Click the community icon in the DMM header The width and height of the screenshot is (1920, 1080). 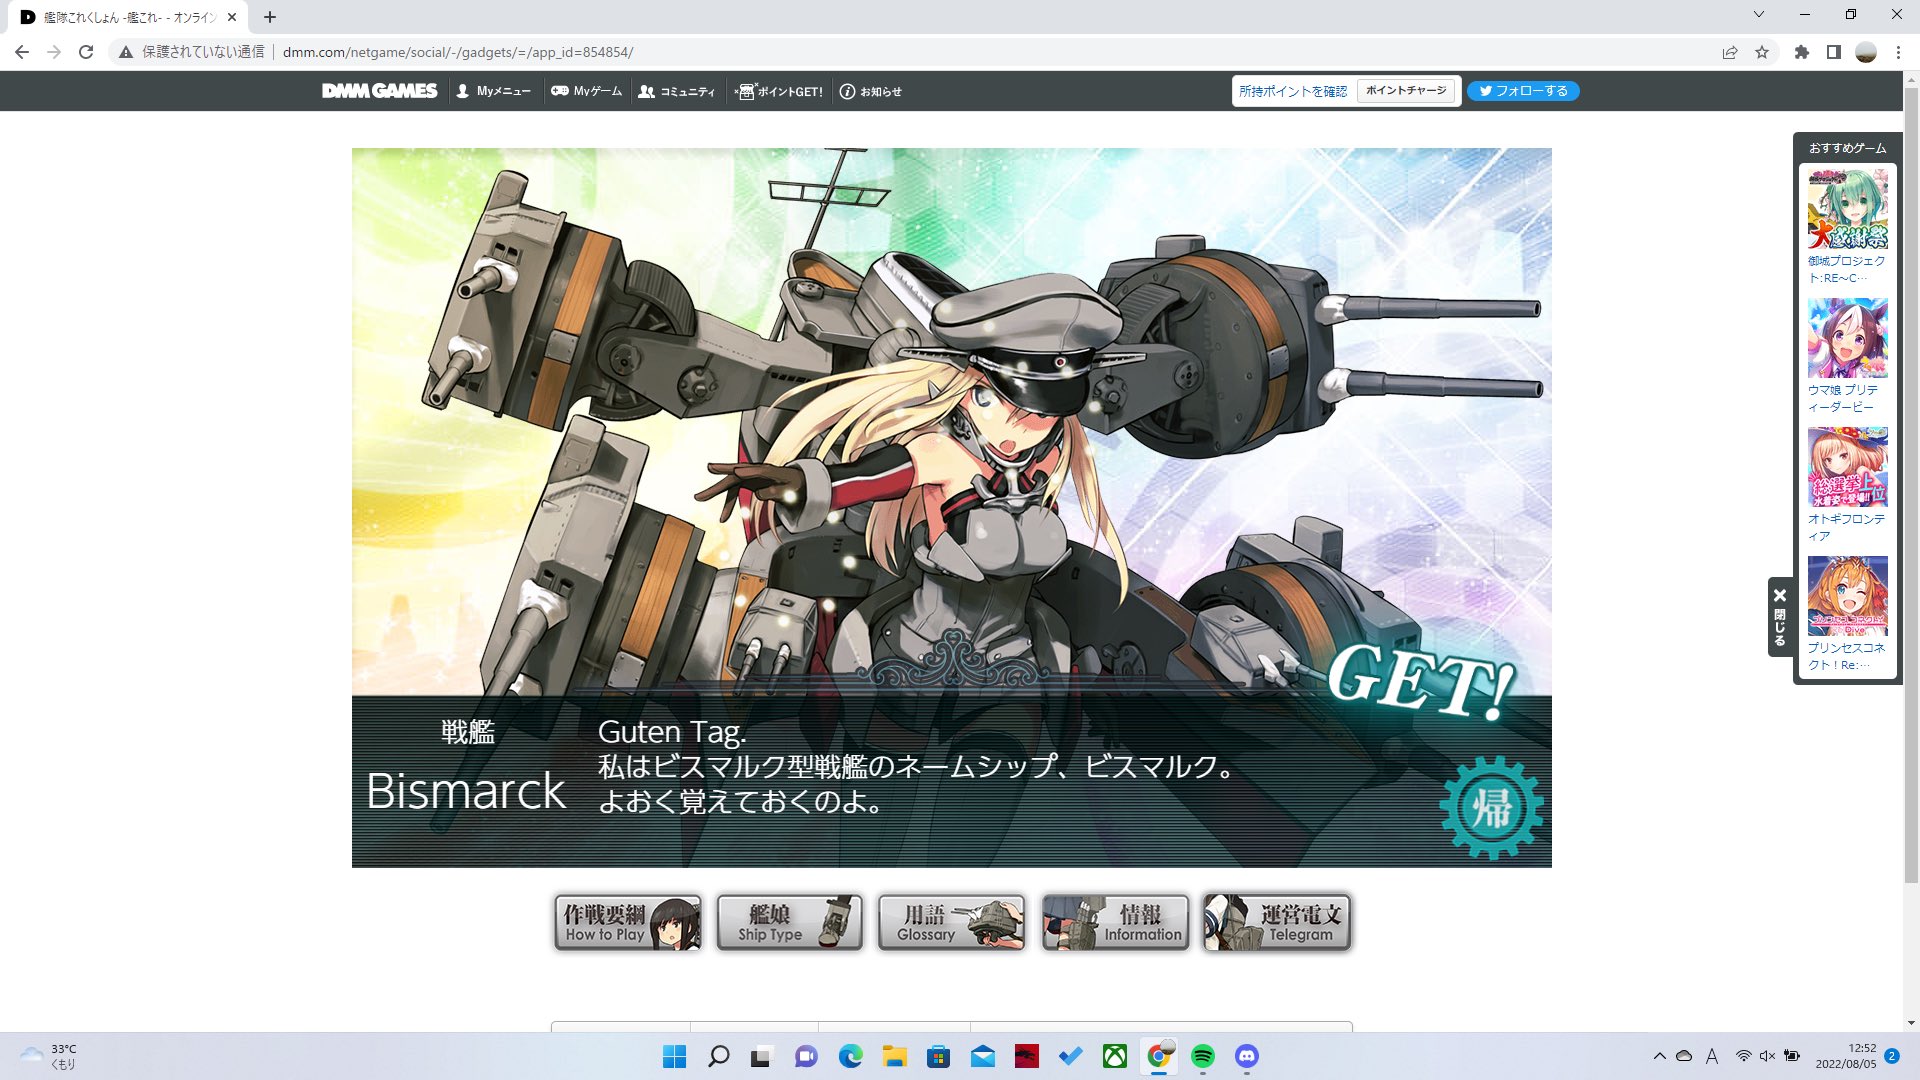click(647, 91)
